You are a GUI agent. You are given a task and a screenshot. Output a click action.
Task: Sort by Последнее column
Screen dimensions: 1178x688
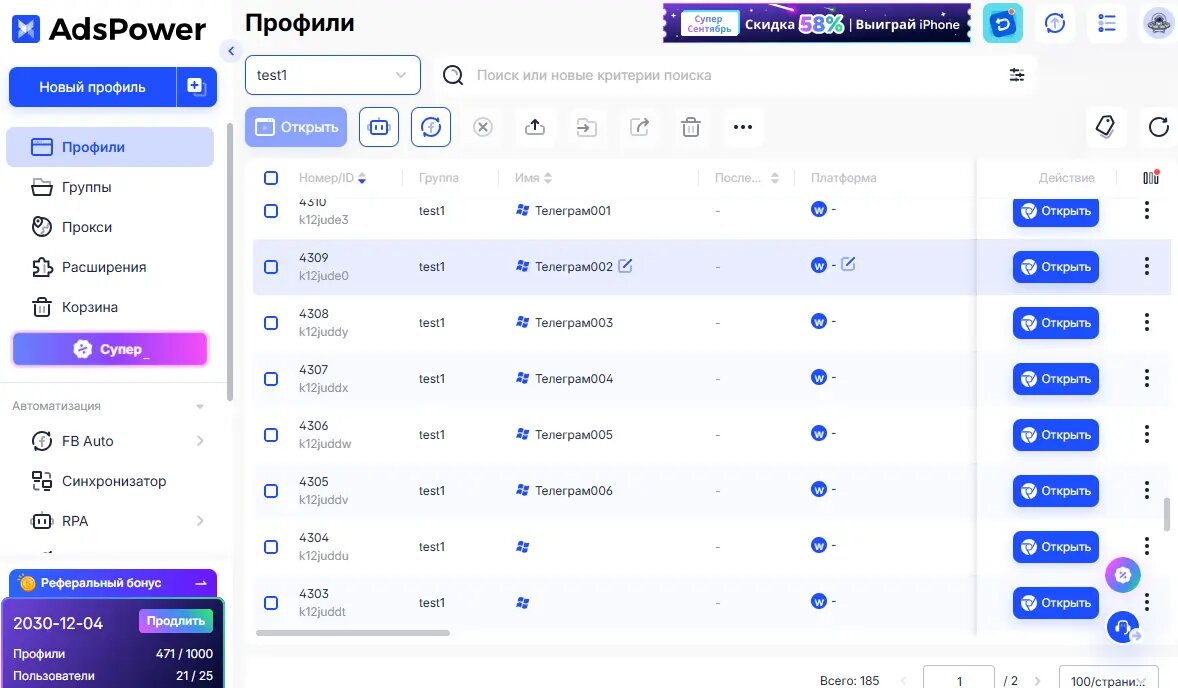tap(775, 178)
